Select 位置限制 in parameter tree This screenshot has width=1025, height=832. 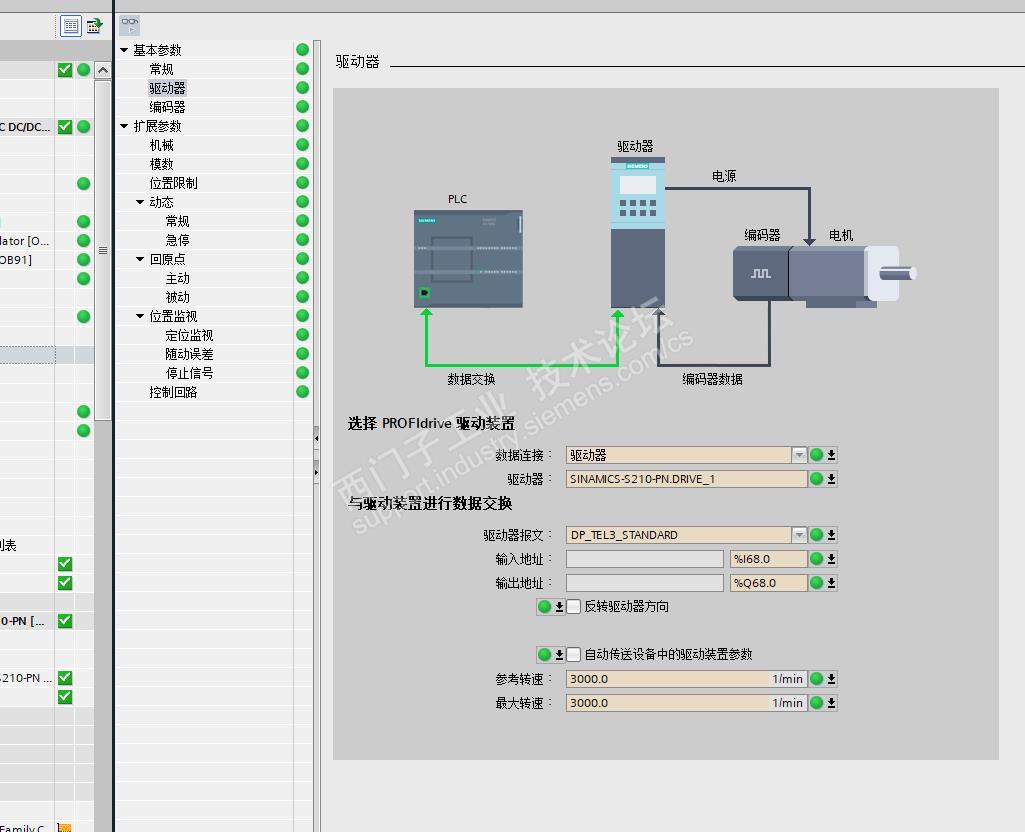pos(173,183)
